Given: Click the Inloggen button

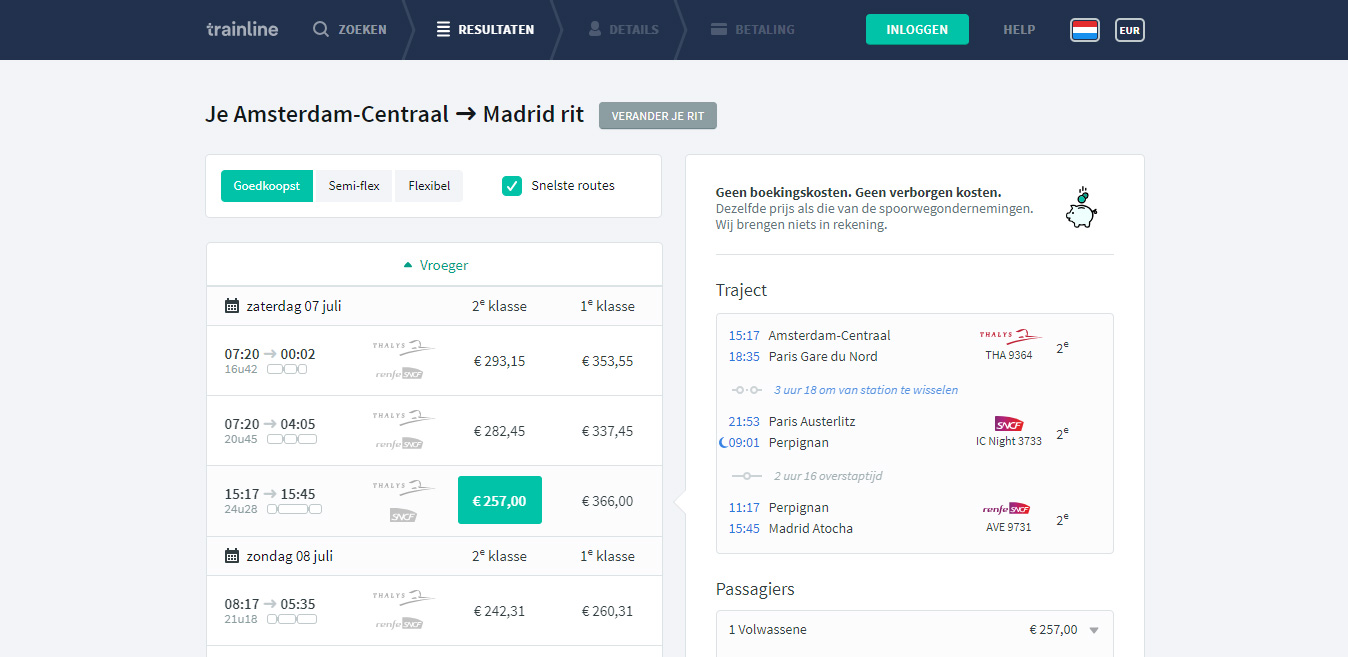Looking at the screenshot, I should tap(917, 30).
